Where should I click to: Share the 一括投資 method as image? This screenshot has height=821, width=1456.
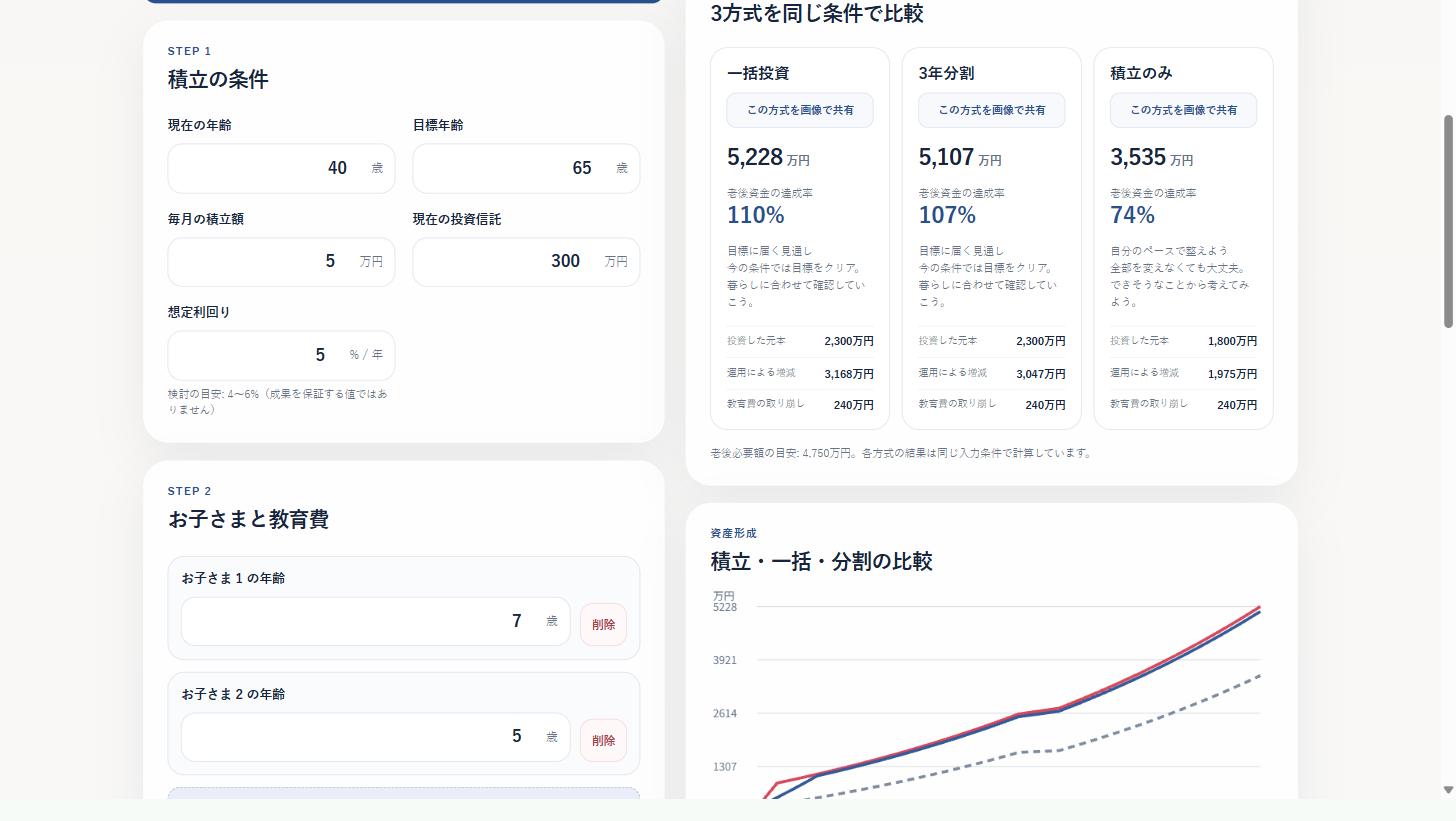pos(800,110)
